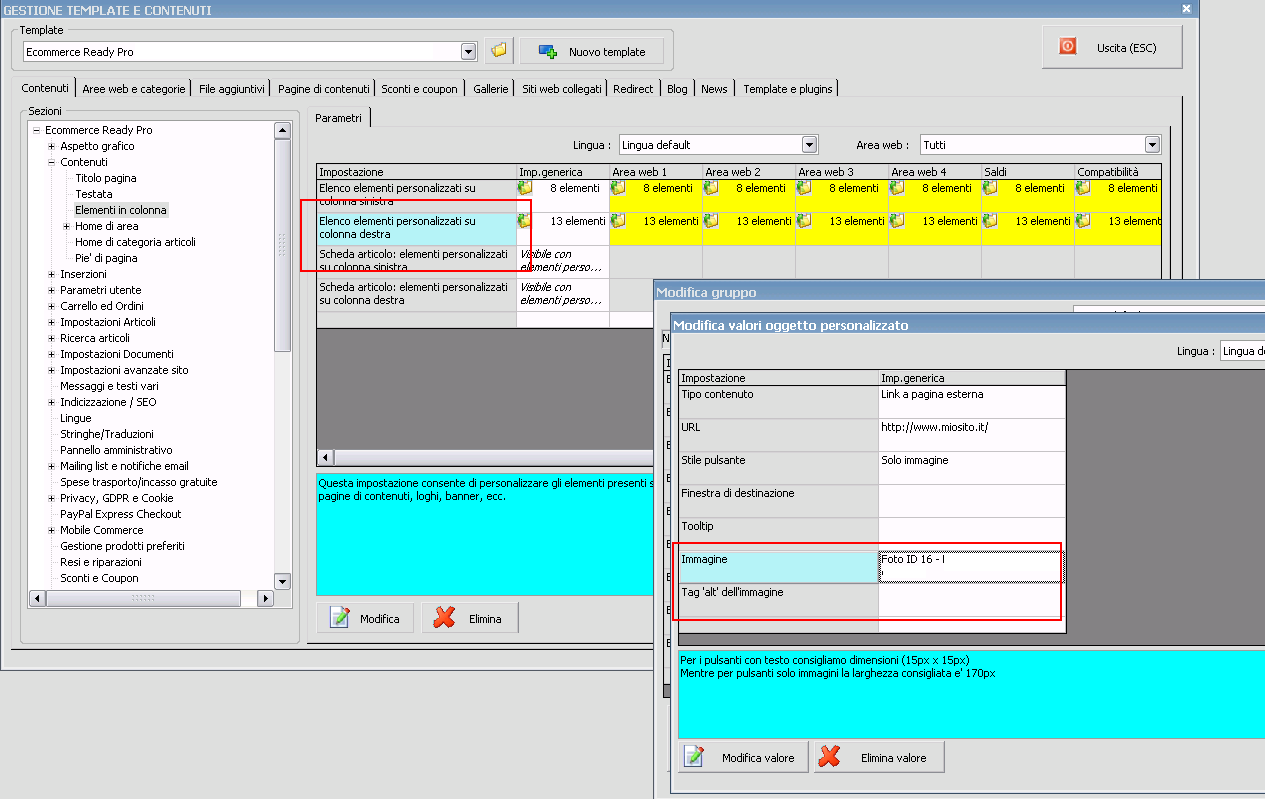The height and width of the screenshot is (799, 1265).
Task: Open the Template dropdown Ecommerce Ready Pro
Action: point(468,52)
